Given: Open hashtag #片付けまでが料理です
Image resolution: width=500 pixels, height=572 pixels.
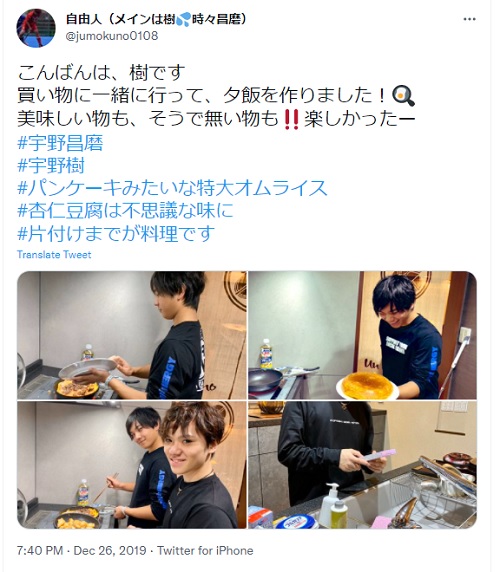Looking at the screenshot, I should point(116,234).
